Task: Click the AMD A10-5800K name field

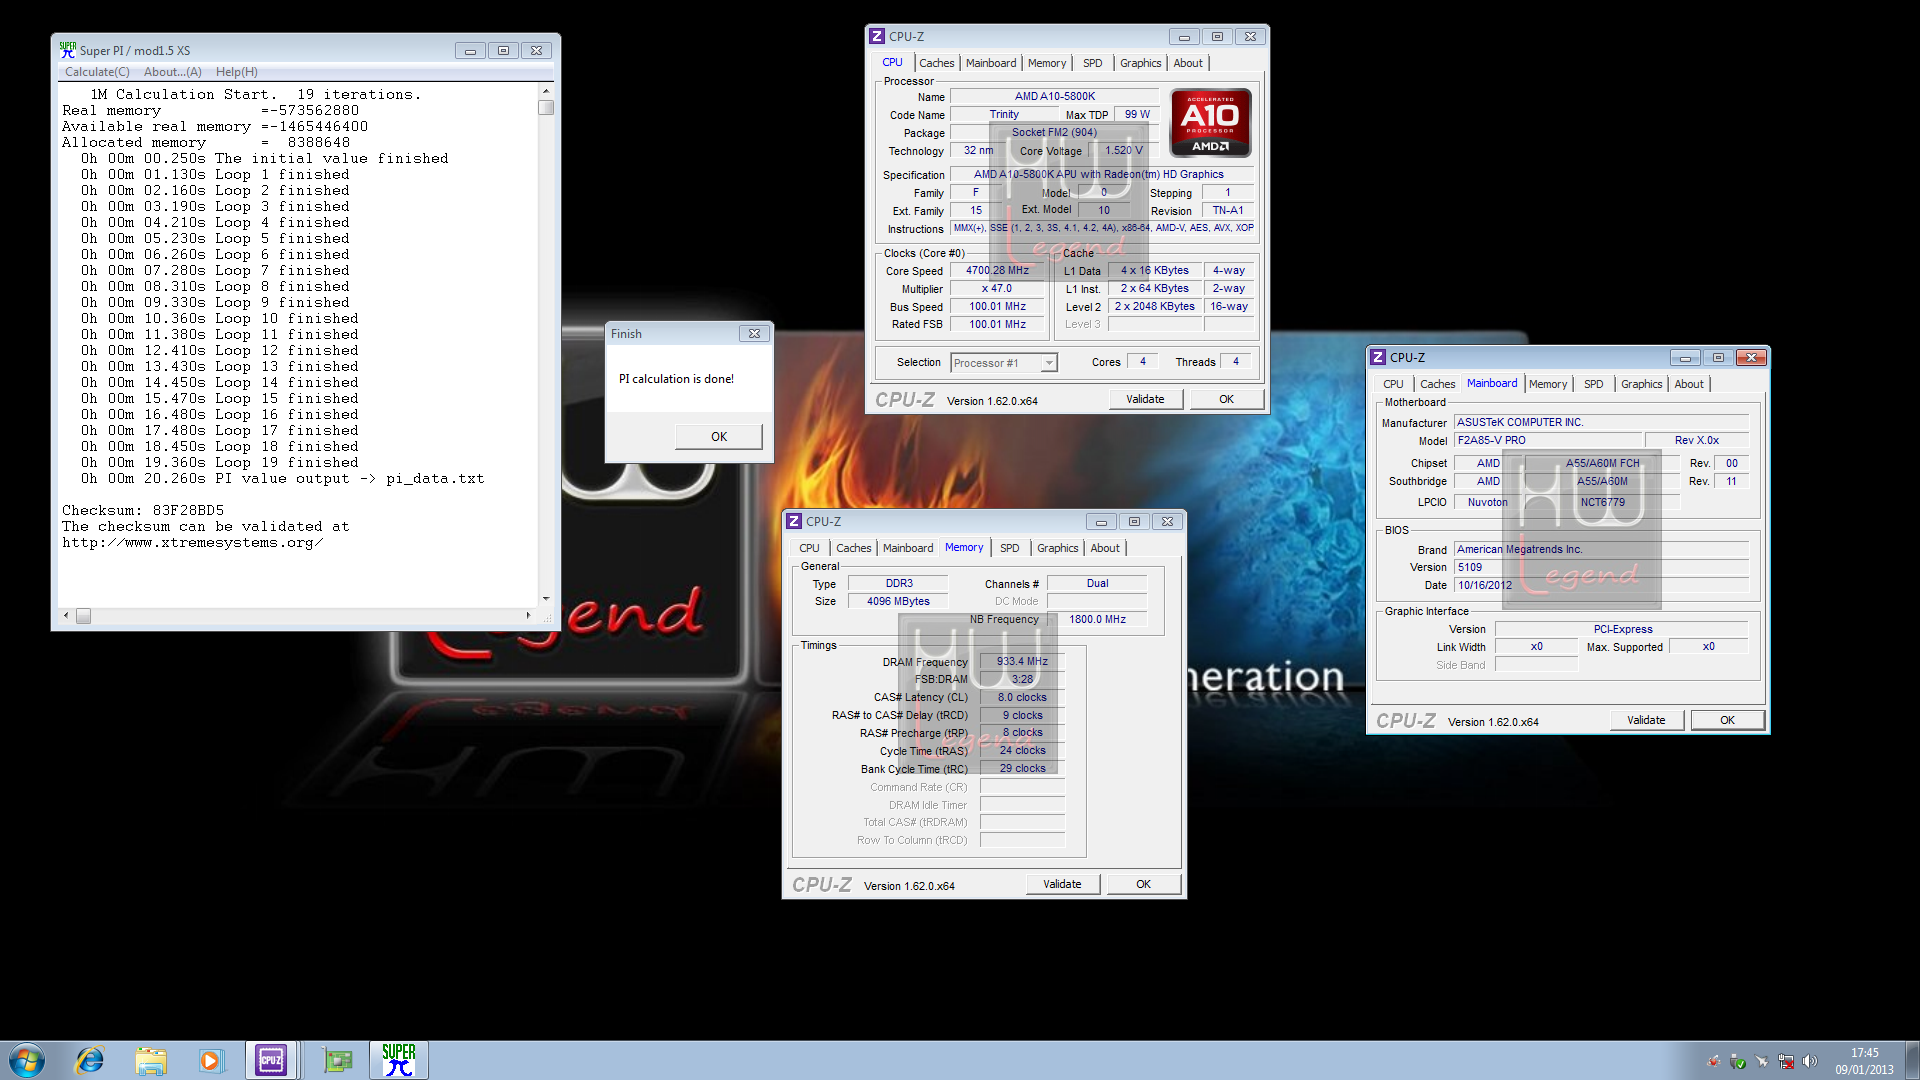Action: coord(1054,97)
